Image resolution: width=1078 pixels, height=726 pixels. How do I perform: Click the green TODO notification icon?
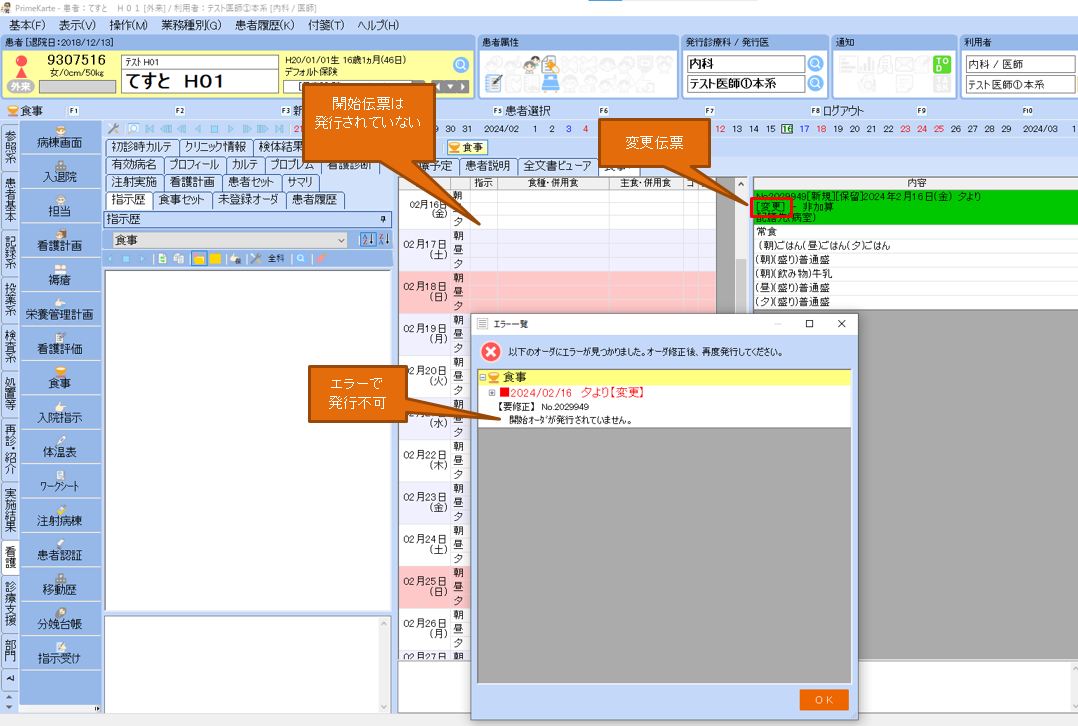pos(942,65)
